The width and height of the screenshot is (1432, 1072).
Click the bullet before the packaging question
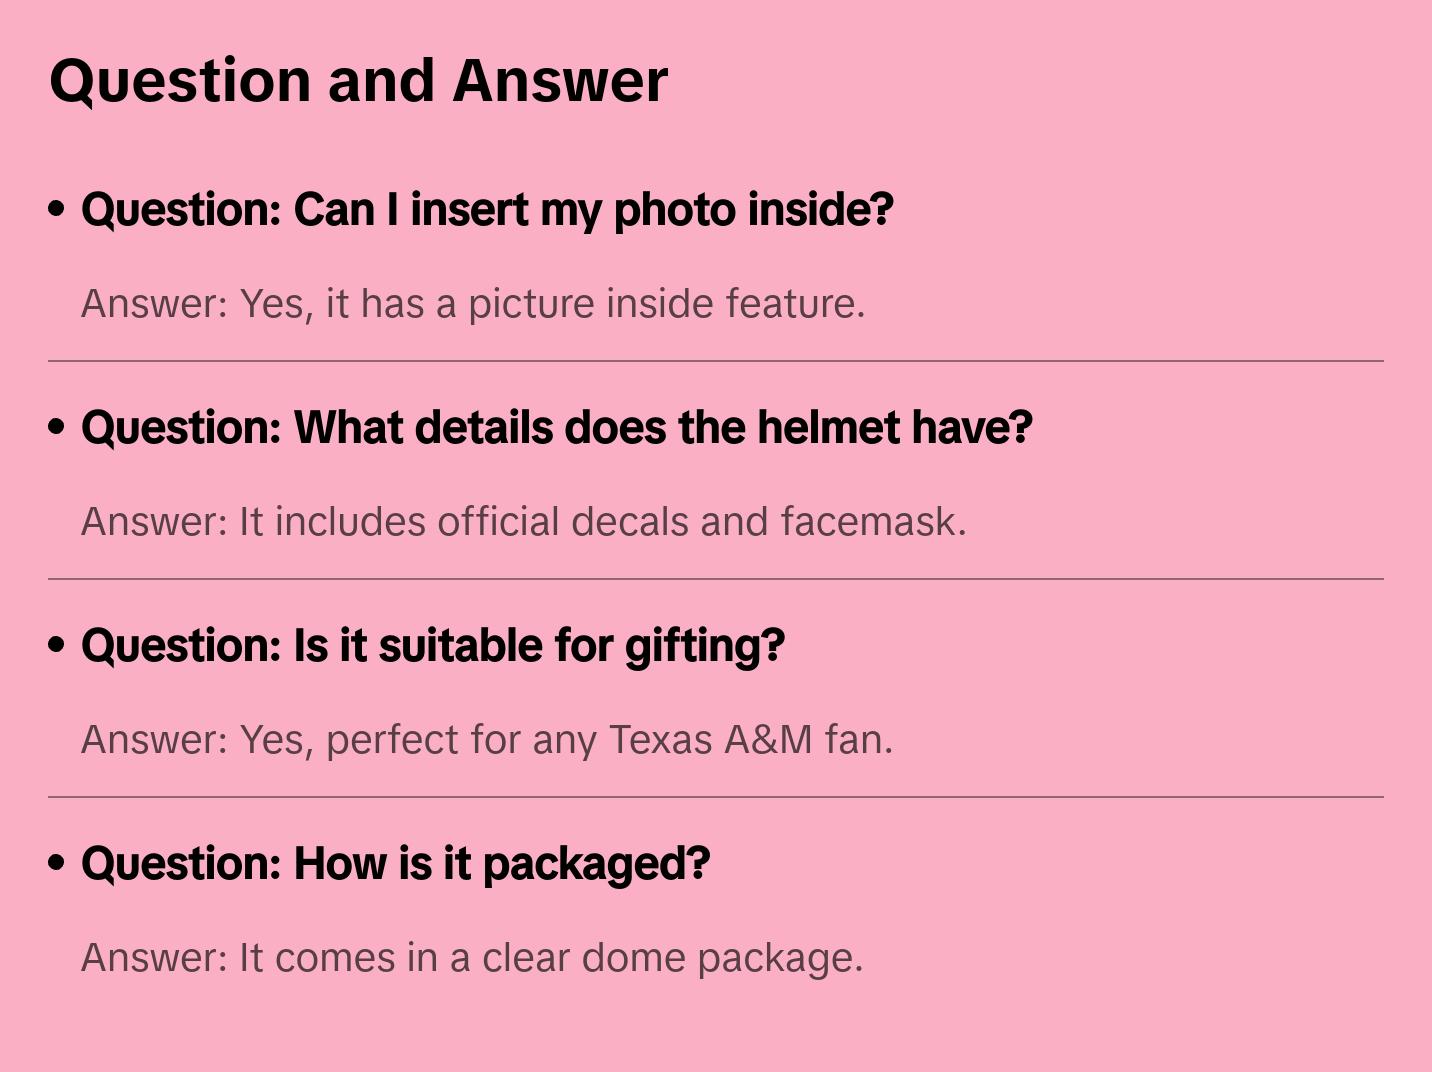pos(57,864)
